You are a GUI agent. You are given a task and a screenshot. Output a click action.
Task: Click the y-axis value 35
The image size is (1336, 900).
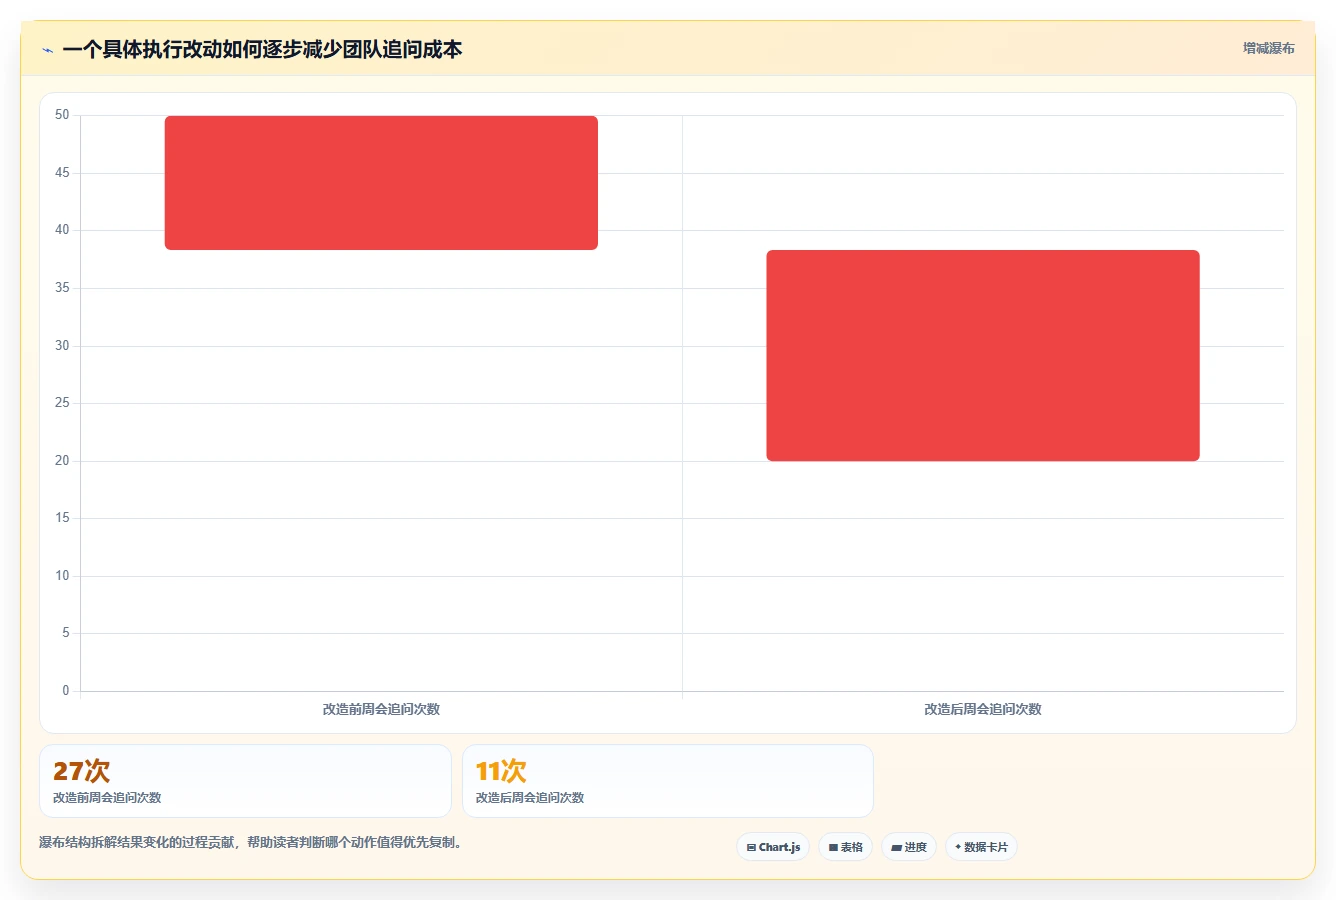62,288
